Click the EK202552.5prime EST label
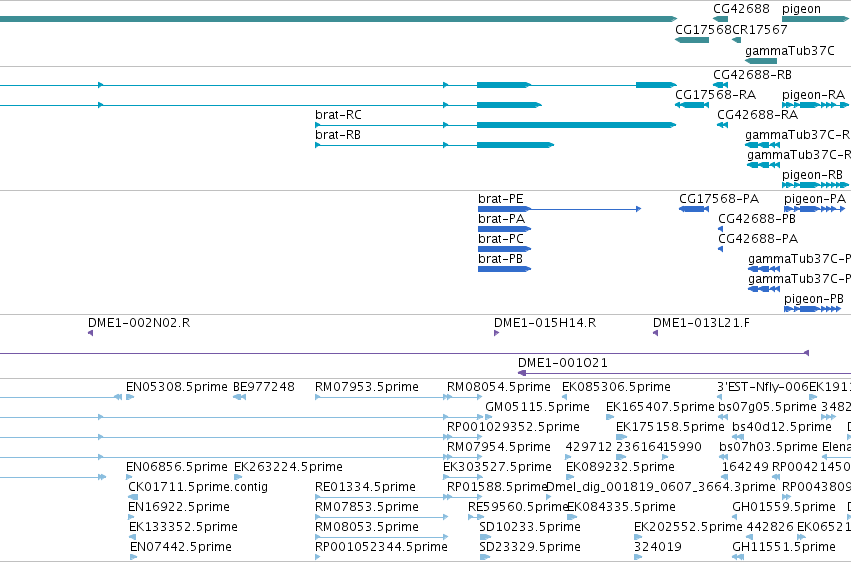 point(688,528)
